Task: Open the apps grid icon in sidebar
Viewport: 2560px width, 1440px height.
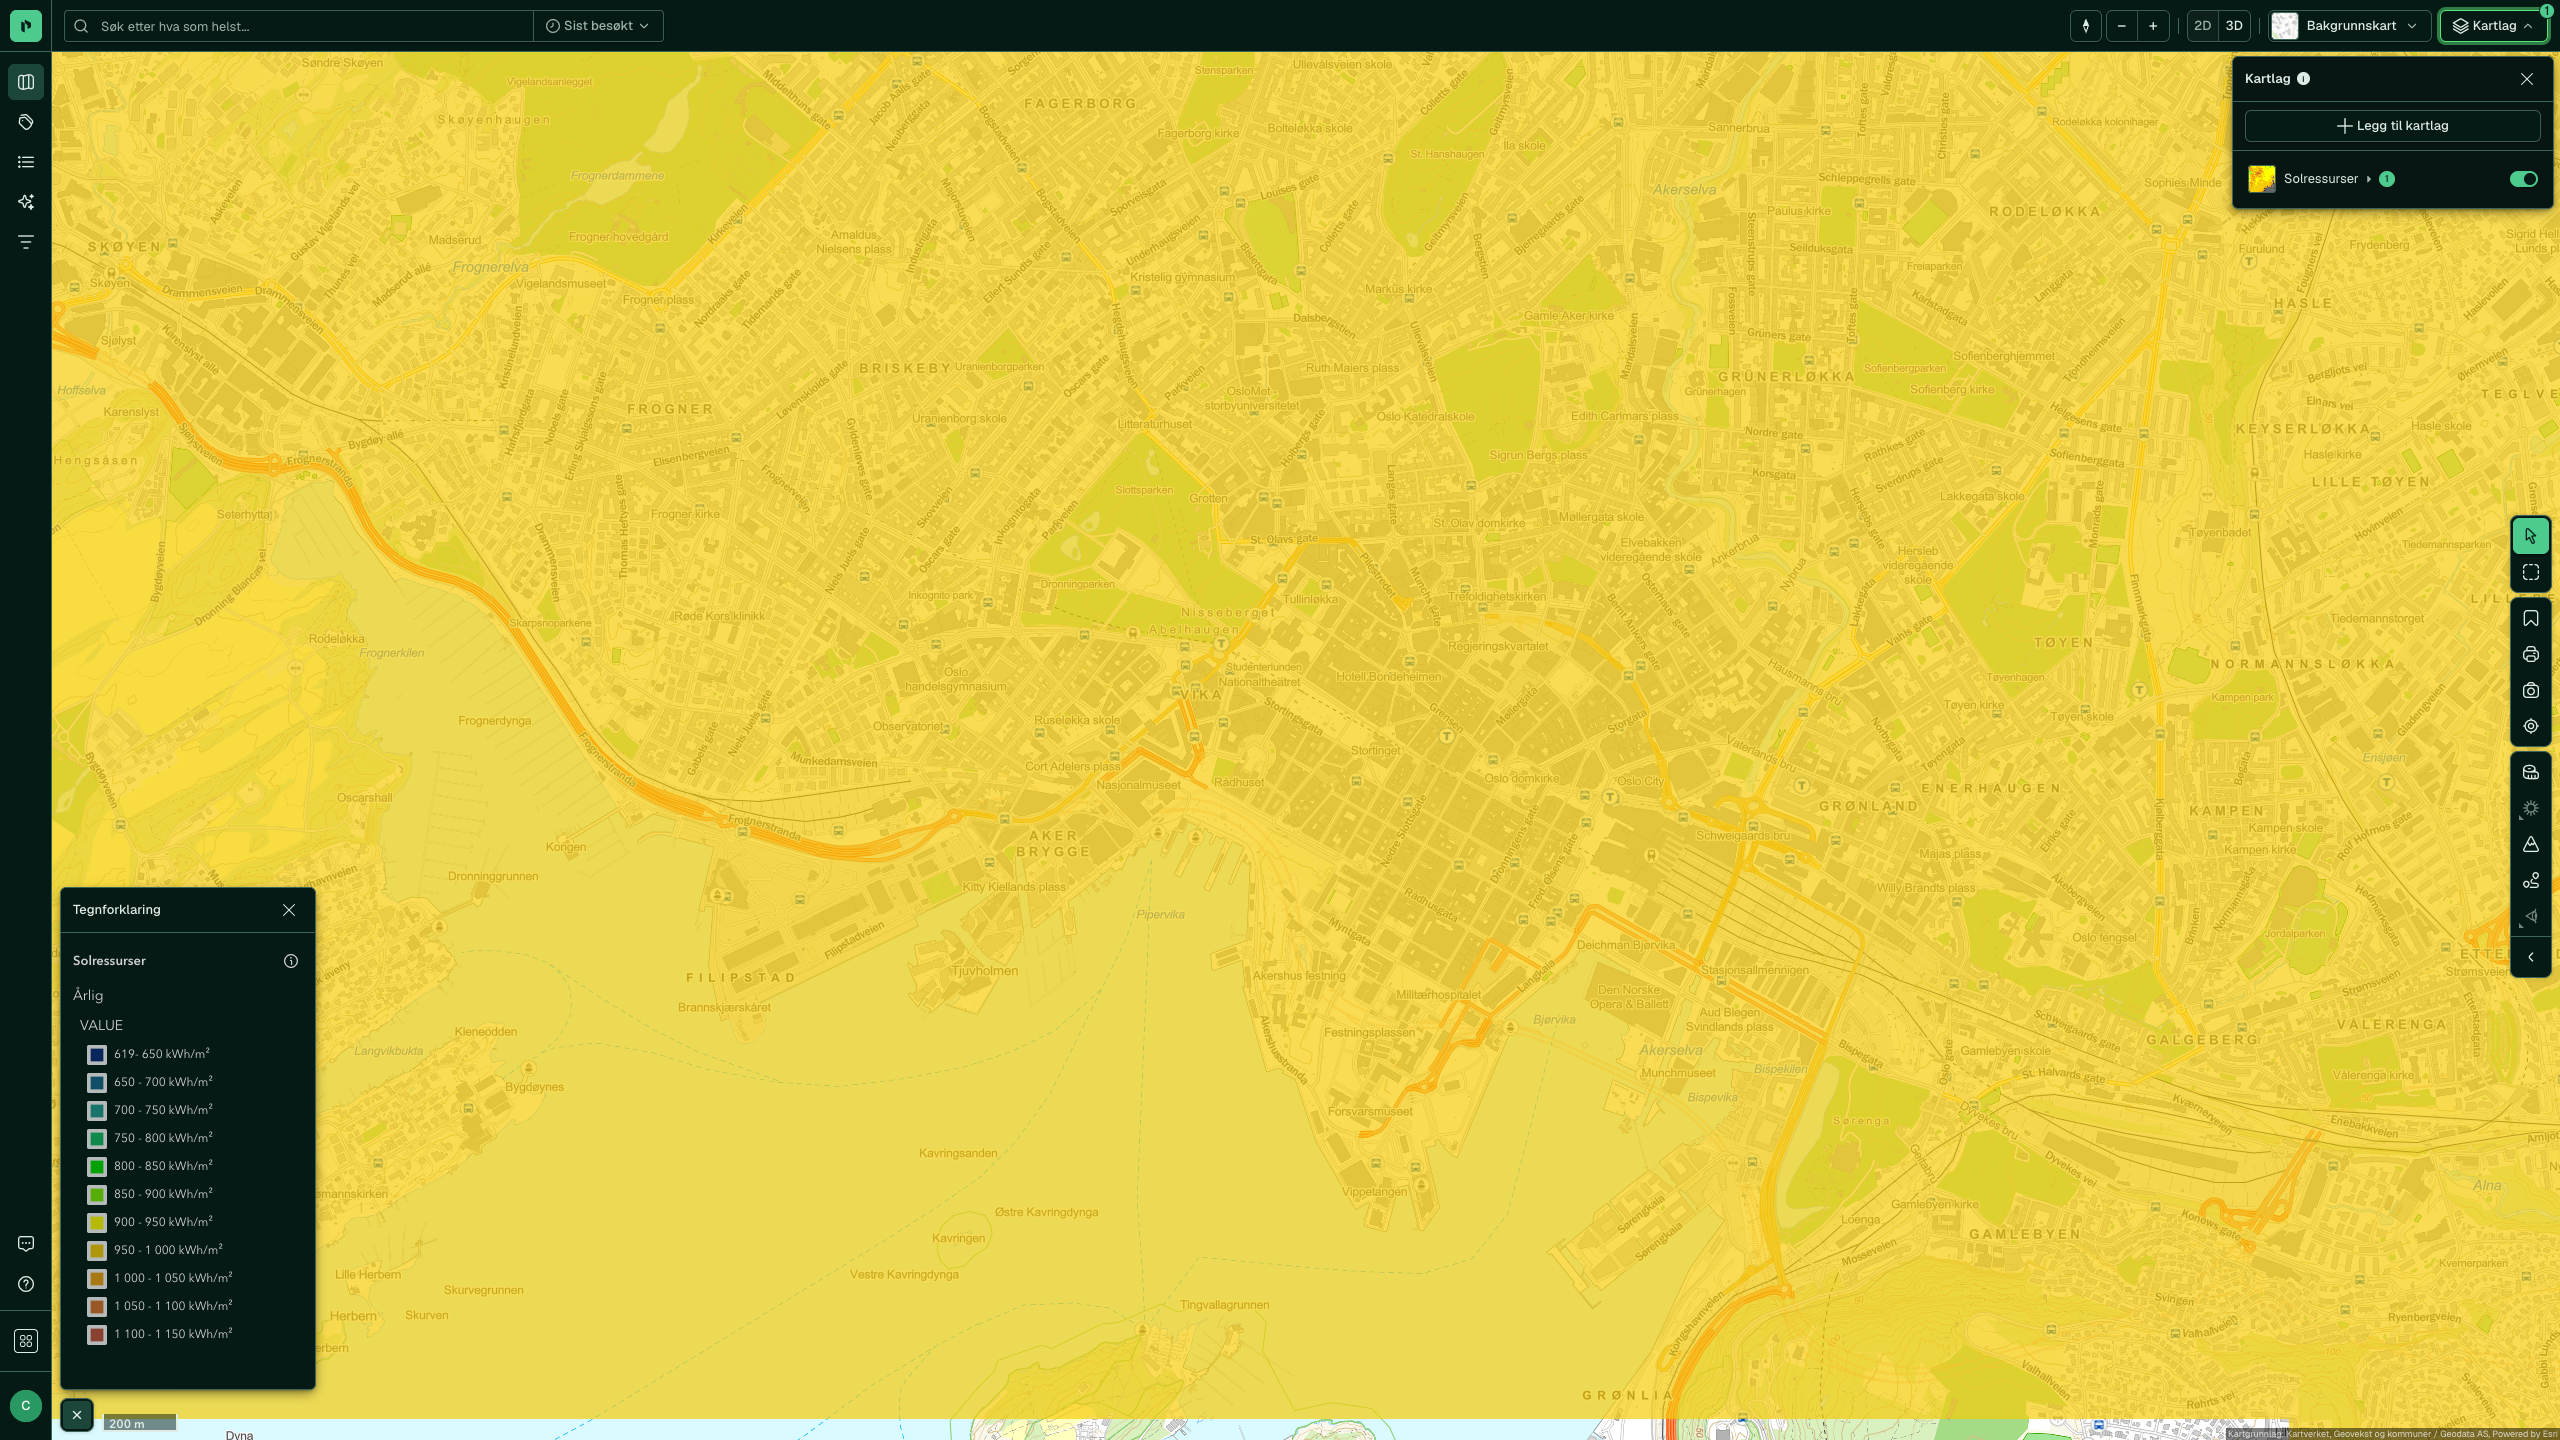Action: [26, 1341]
